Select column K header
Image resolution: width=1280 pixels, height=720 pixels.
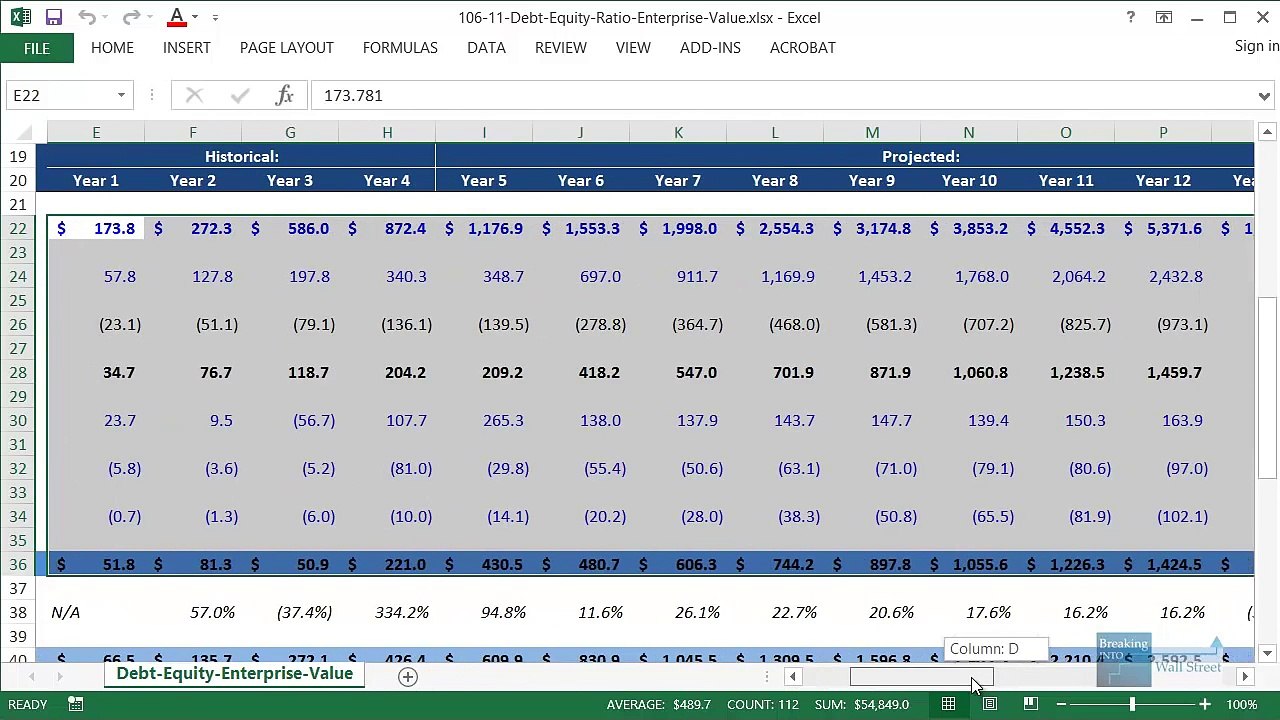678,132
